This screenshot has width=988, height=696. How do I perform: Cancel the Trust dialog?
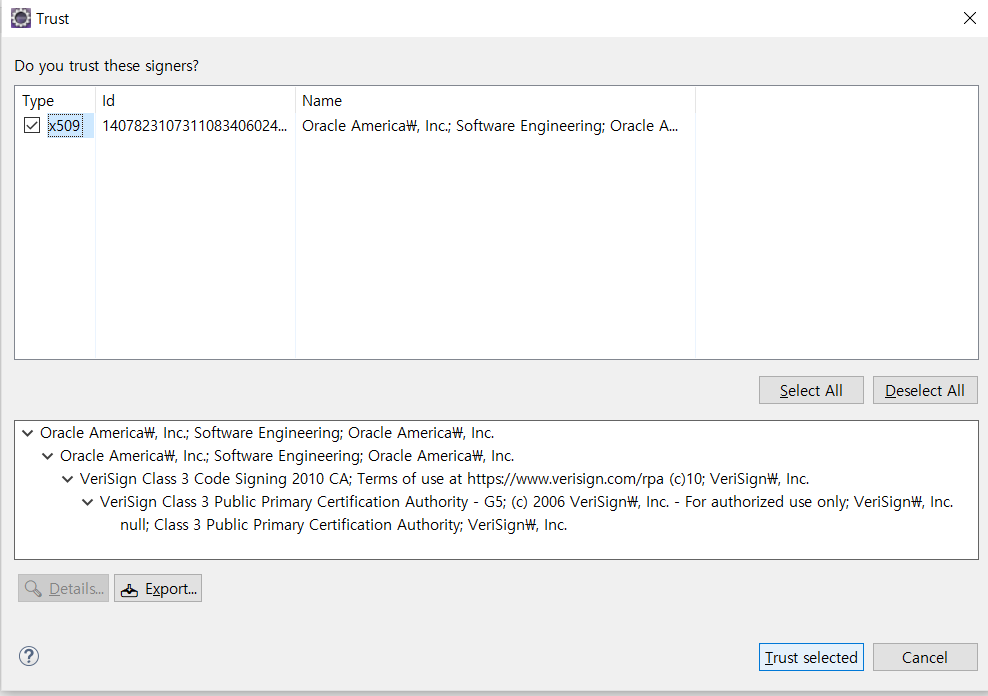coord(925,658)
